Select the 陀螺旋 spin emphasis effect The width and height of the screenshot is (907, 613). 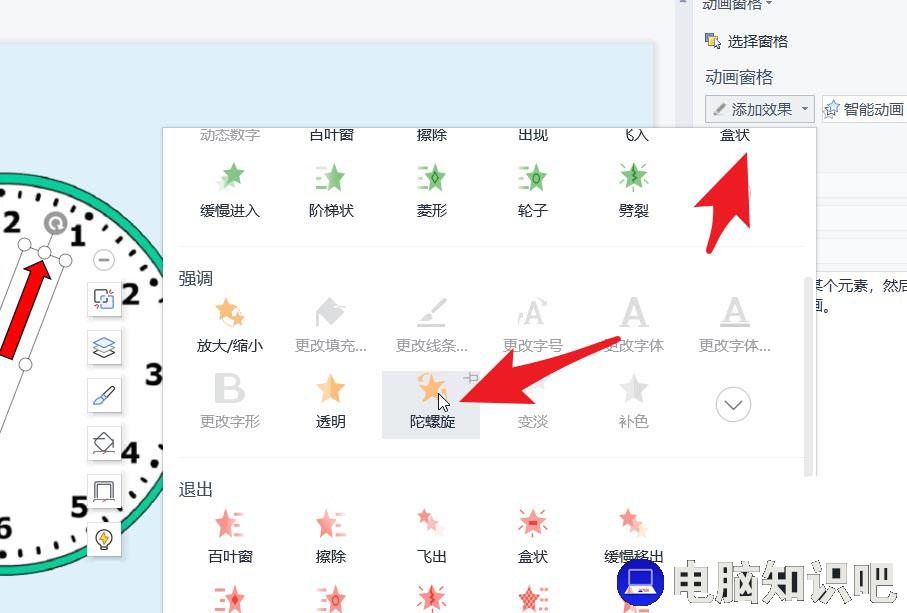coord(431,405)
